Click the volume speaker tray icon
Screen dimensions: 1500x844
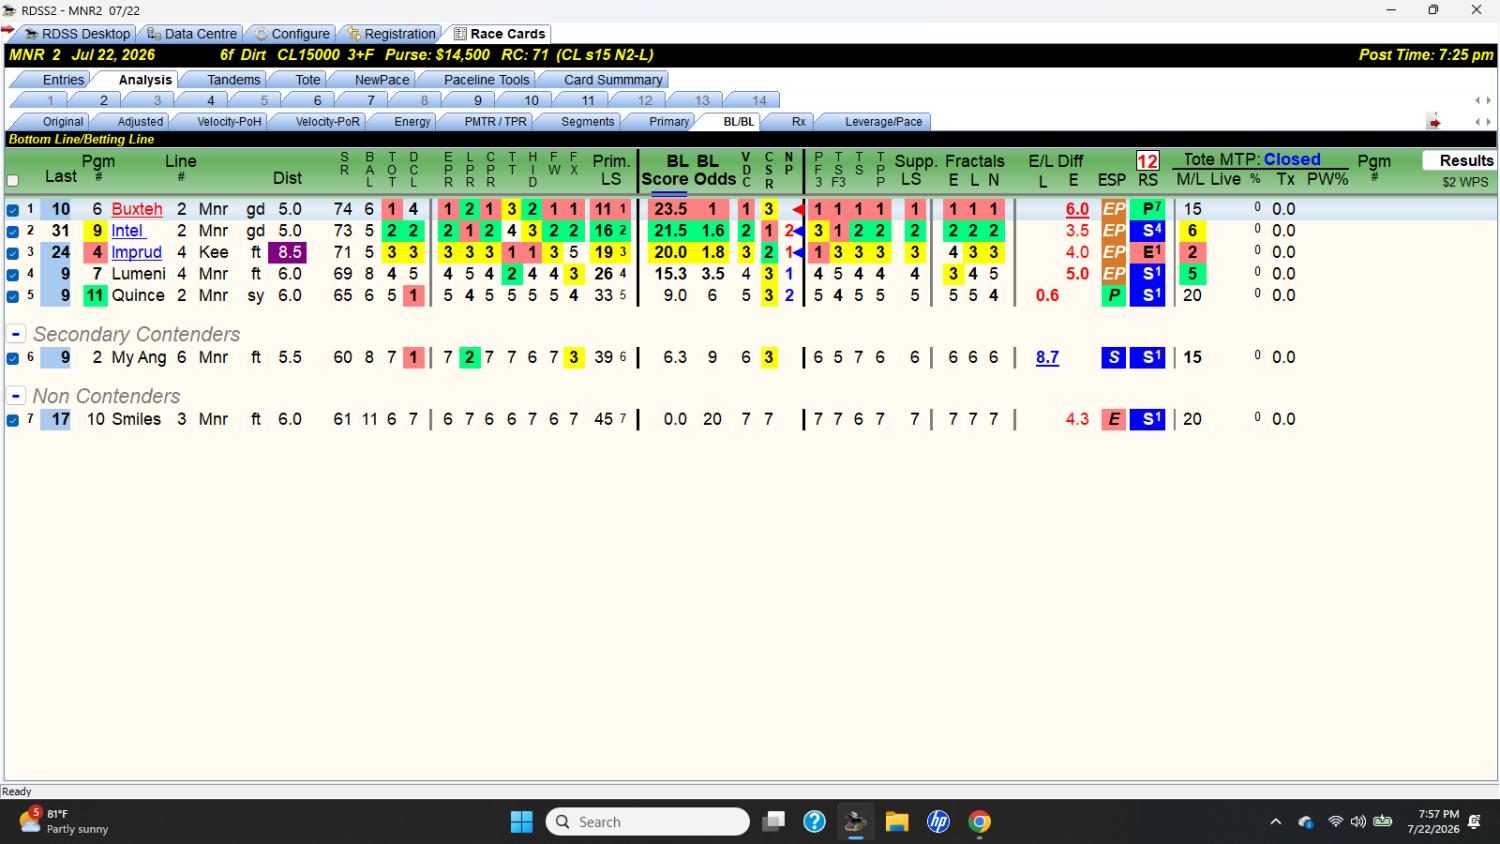1358,822
